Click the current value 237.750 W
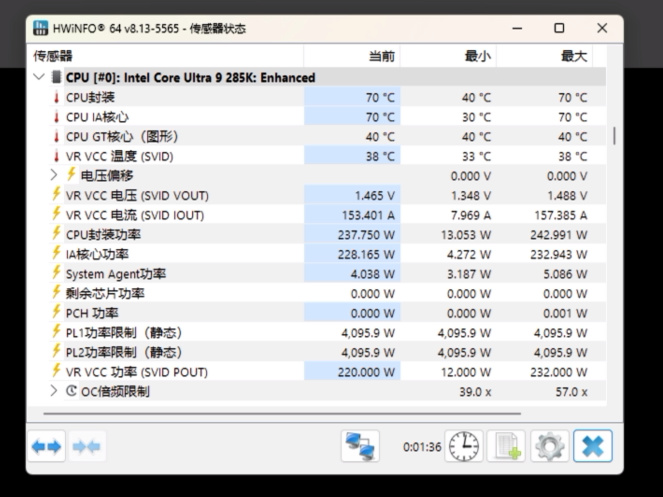 (366, 235)
